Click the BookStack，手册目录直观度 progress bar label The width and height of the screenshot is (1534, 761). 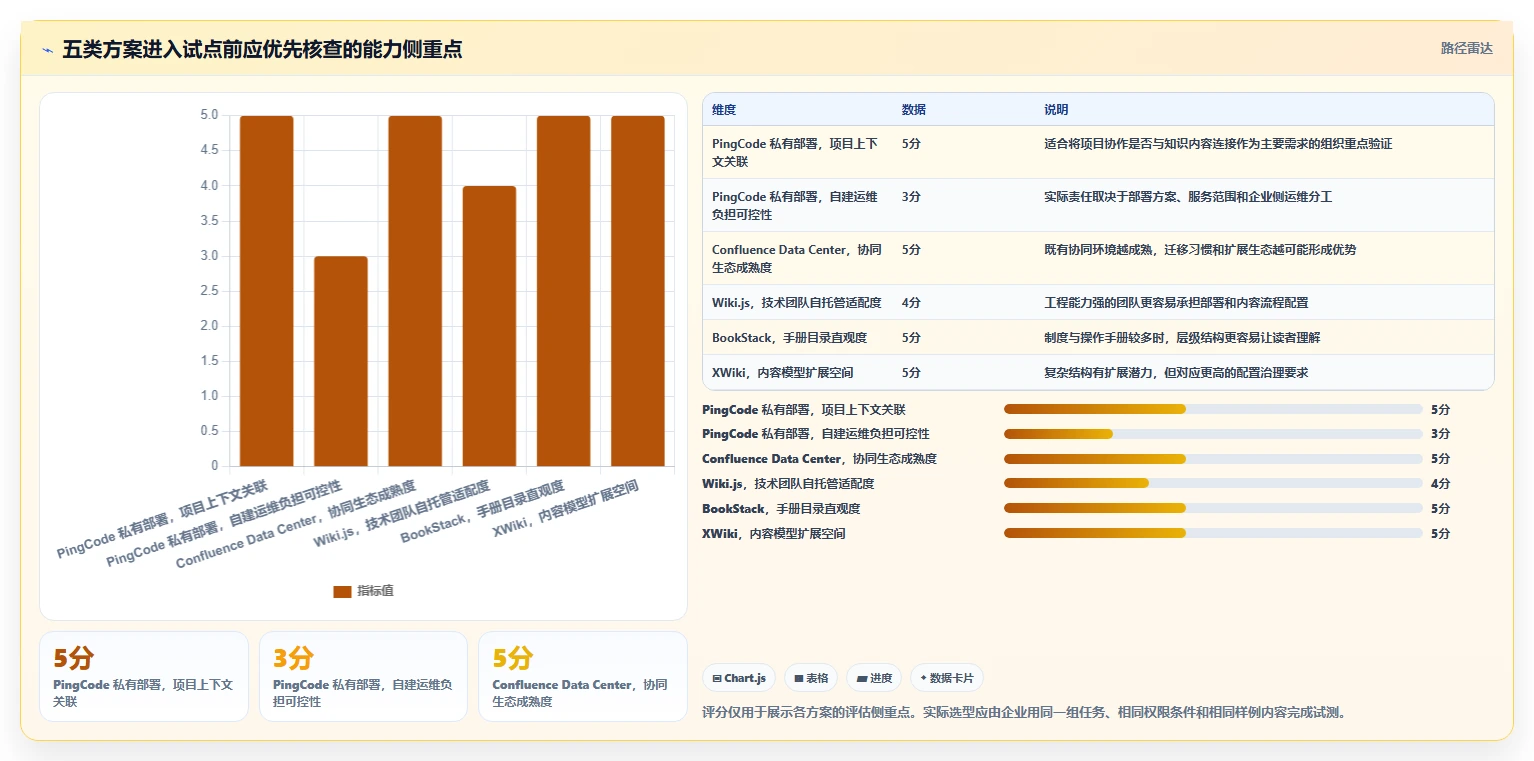[781, 508]
